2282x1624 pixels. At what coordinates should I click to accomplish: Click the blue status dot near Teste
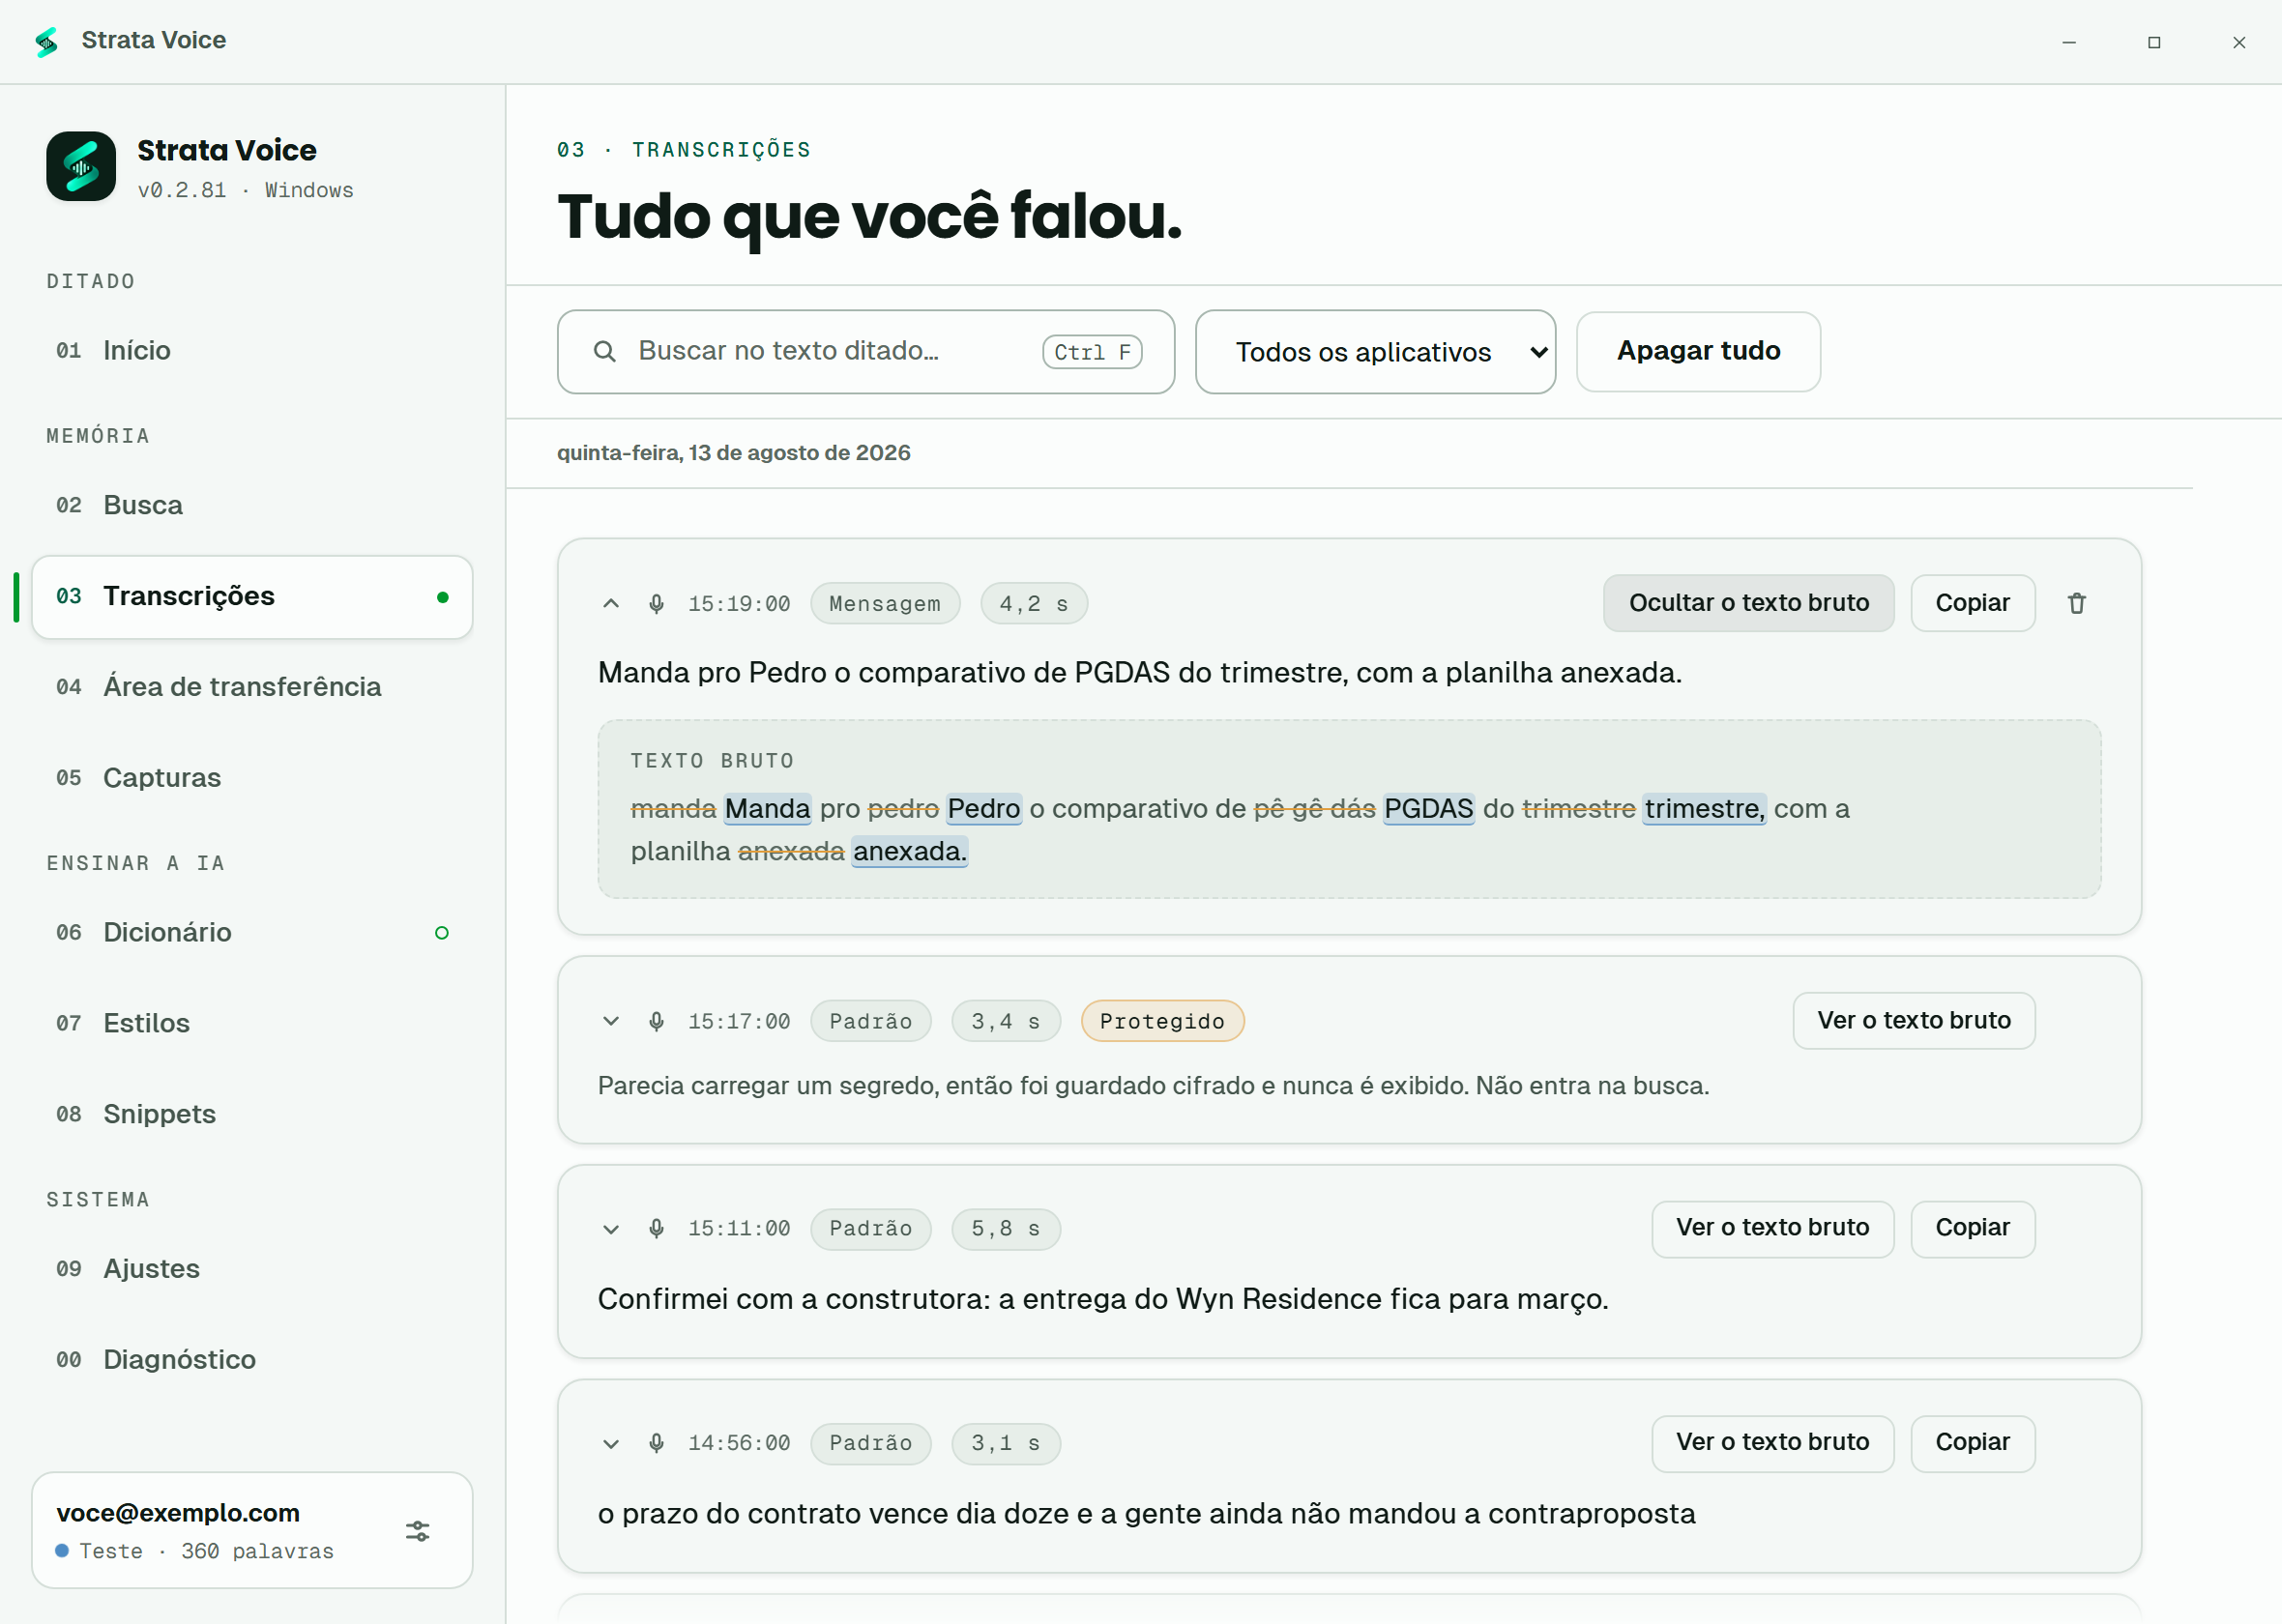click(62, 1551)
